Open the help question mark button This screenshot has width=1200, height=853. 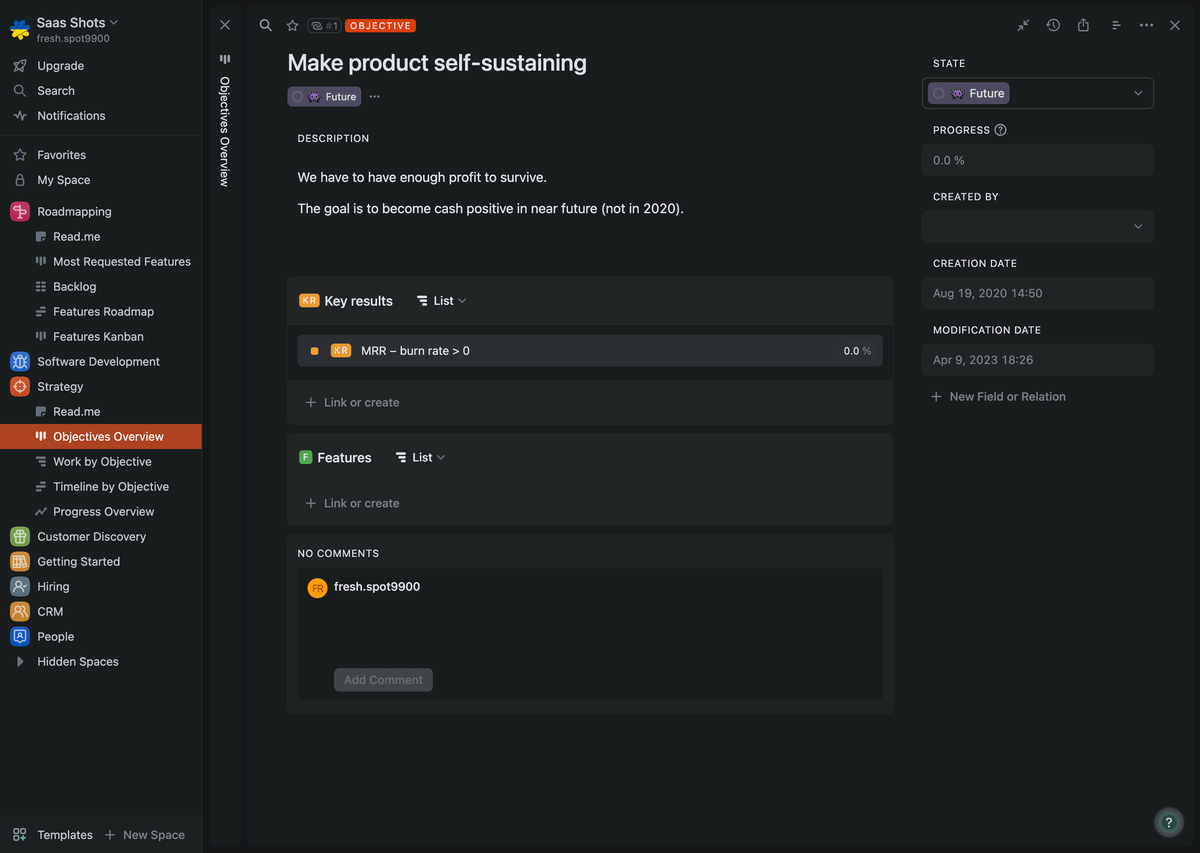point(1168,822)
